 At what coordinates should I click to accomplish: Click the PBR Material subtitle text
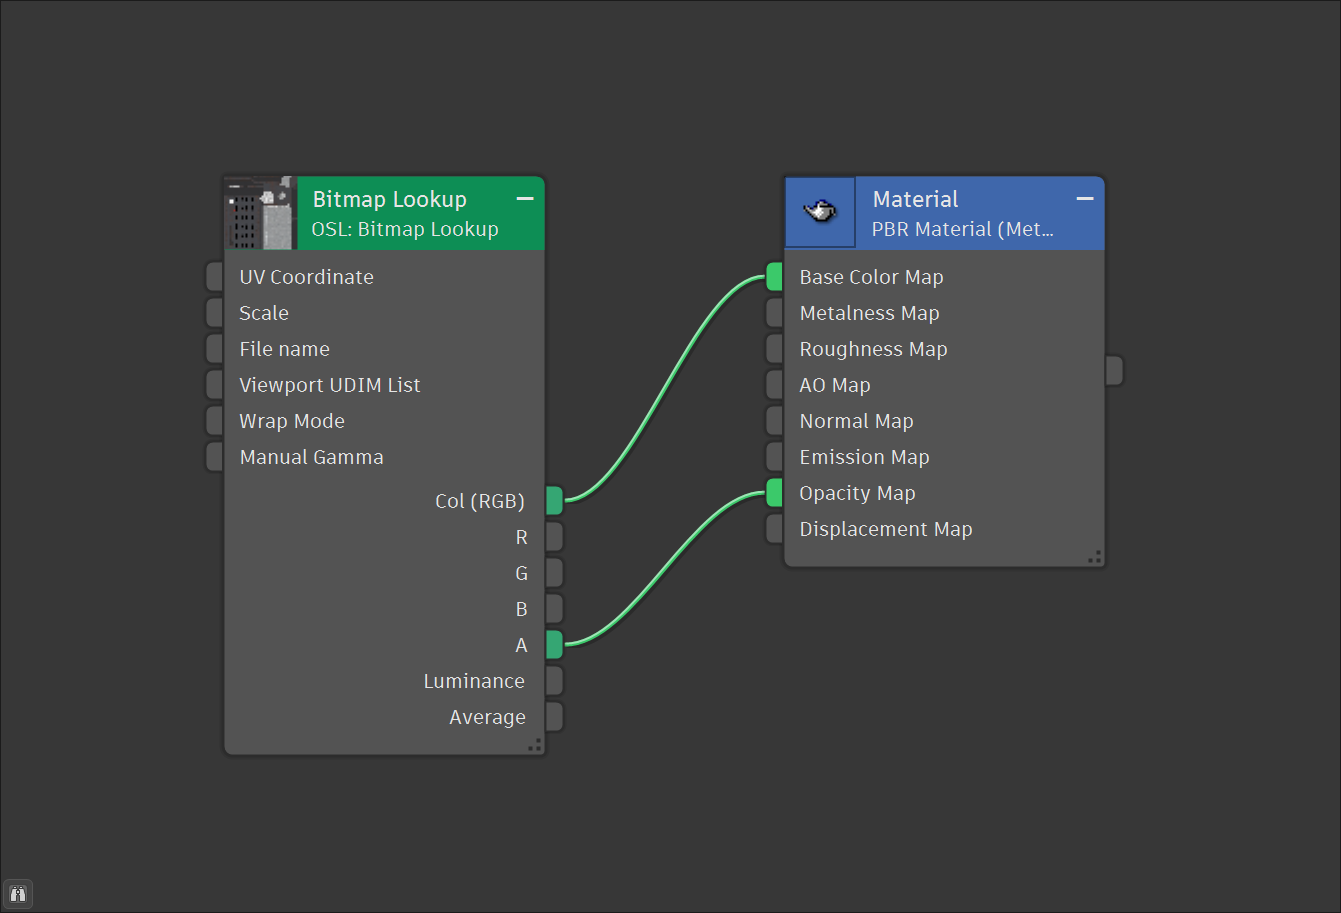coord(963,229)
